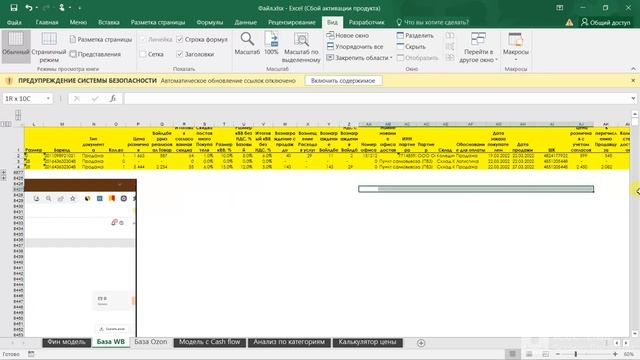Open the Файл tab
Screen dimensions: 640x360
tap(14, 22)
